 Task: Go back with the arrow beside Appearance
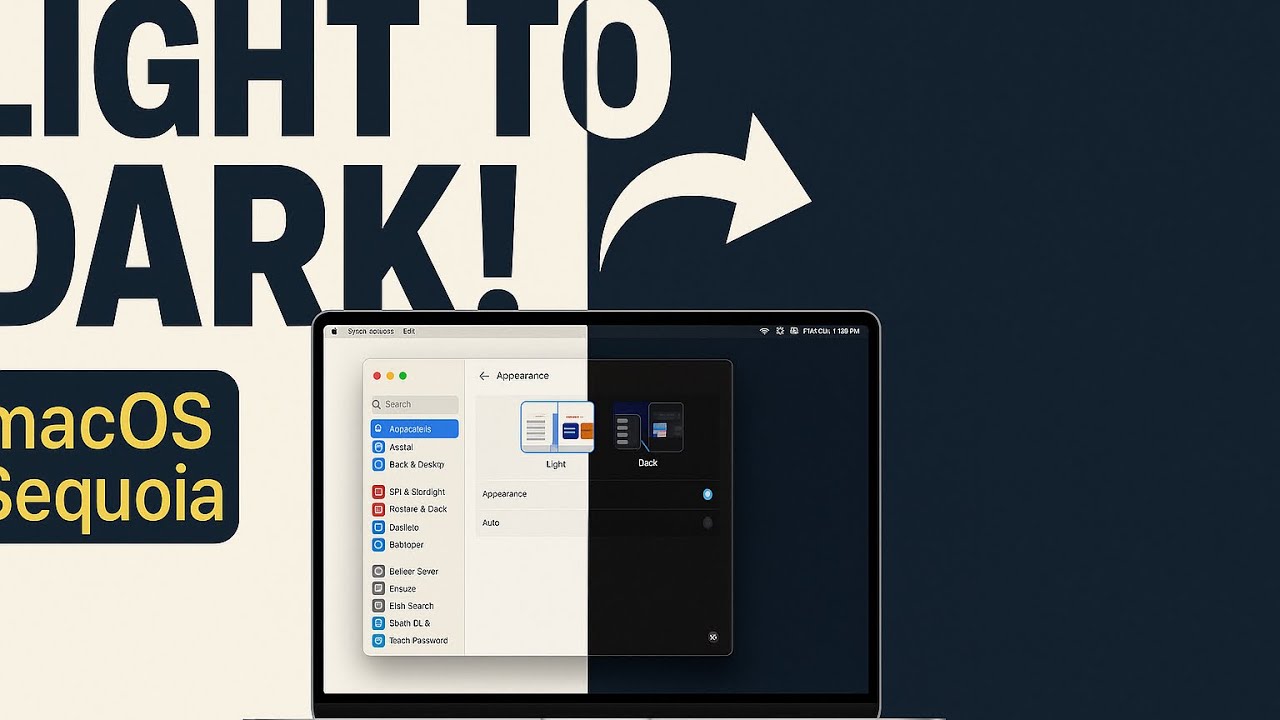pos(484,376)
